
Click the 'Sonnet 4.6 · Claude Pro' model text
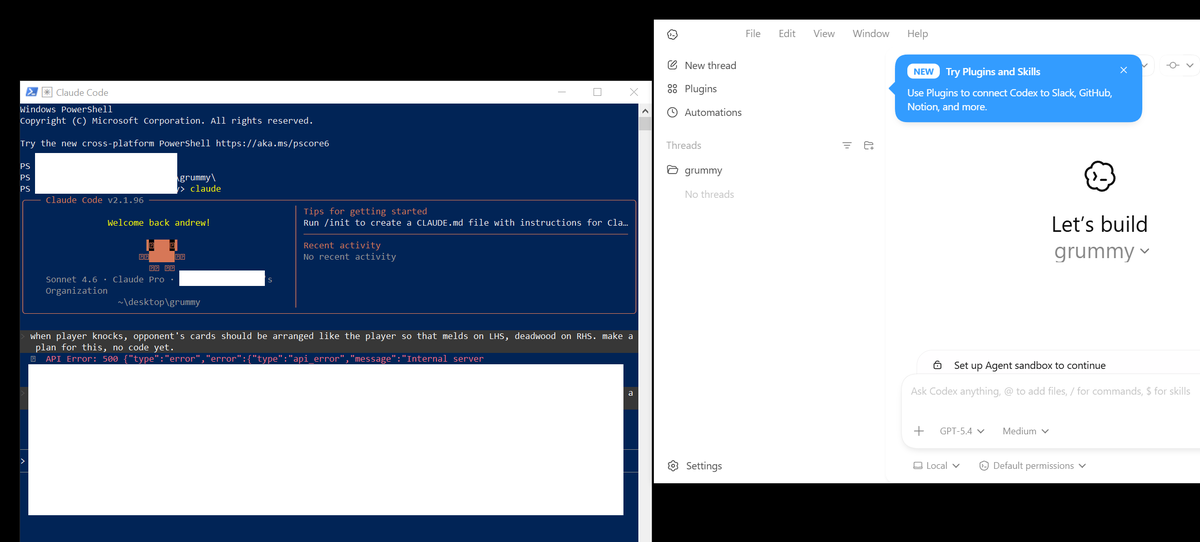(x=105, y=280)
